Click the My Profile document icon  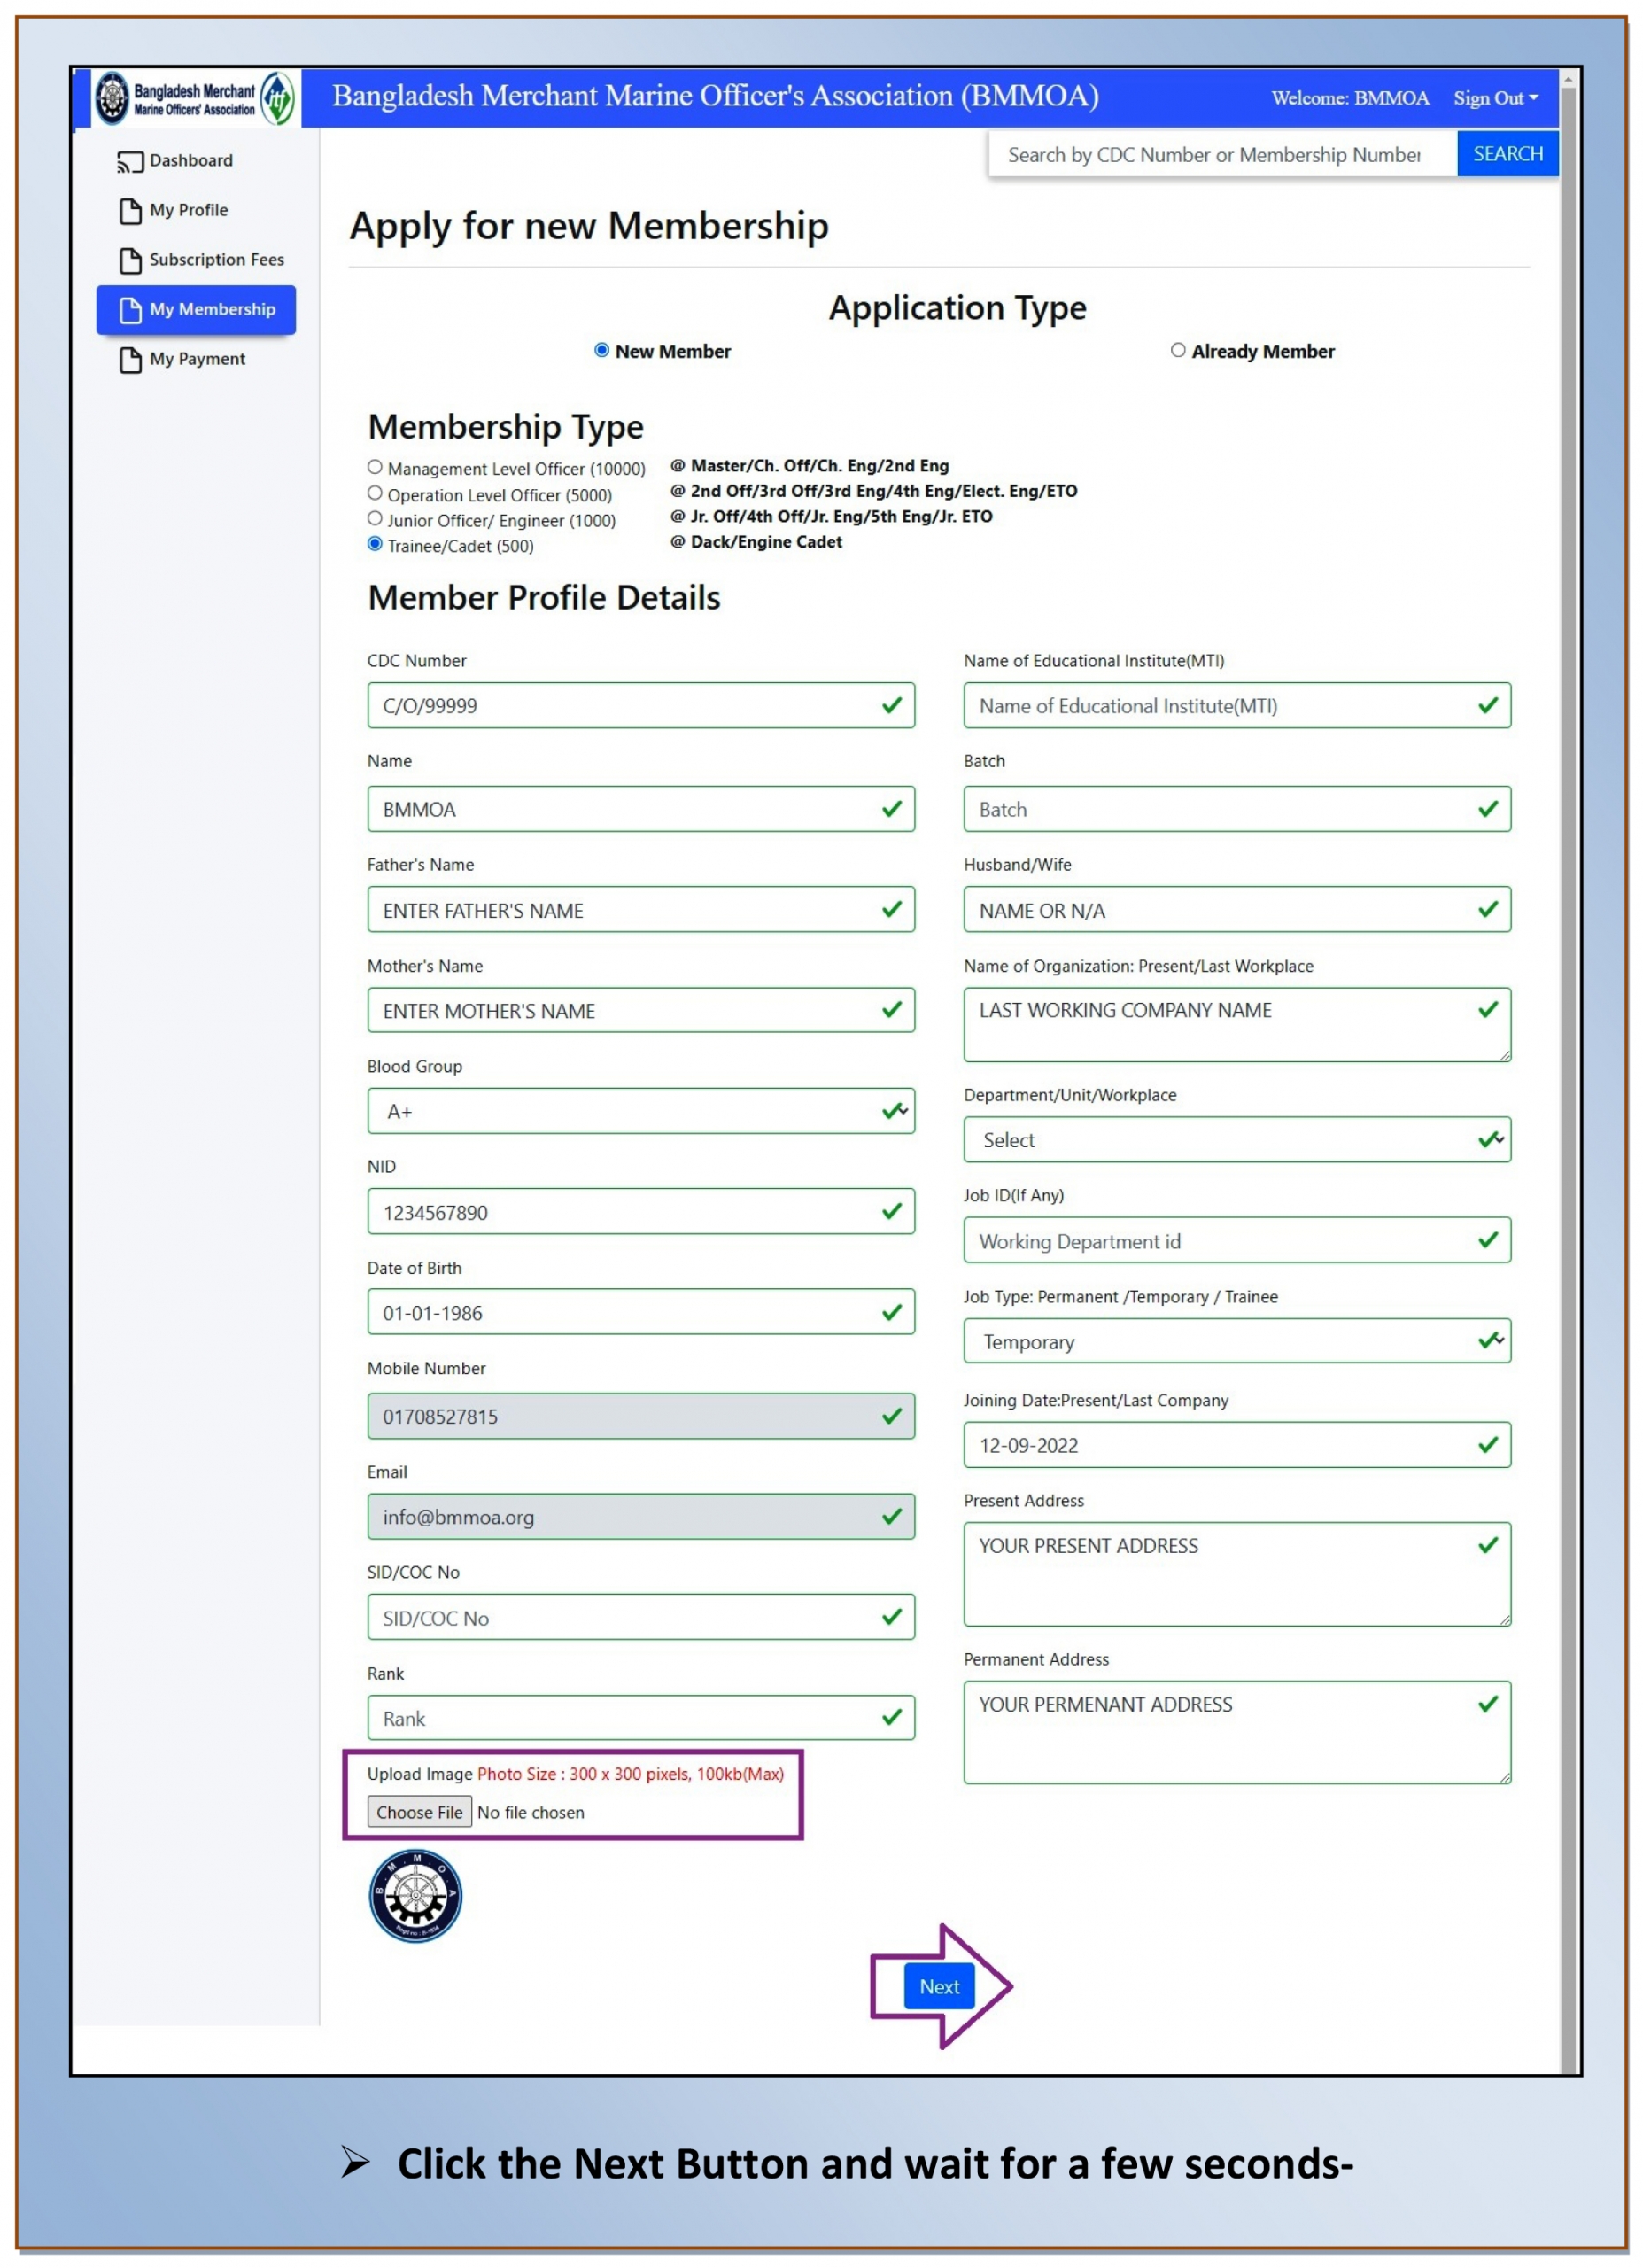130,211
